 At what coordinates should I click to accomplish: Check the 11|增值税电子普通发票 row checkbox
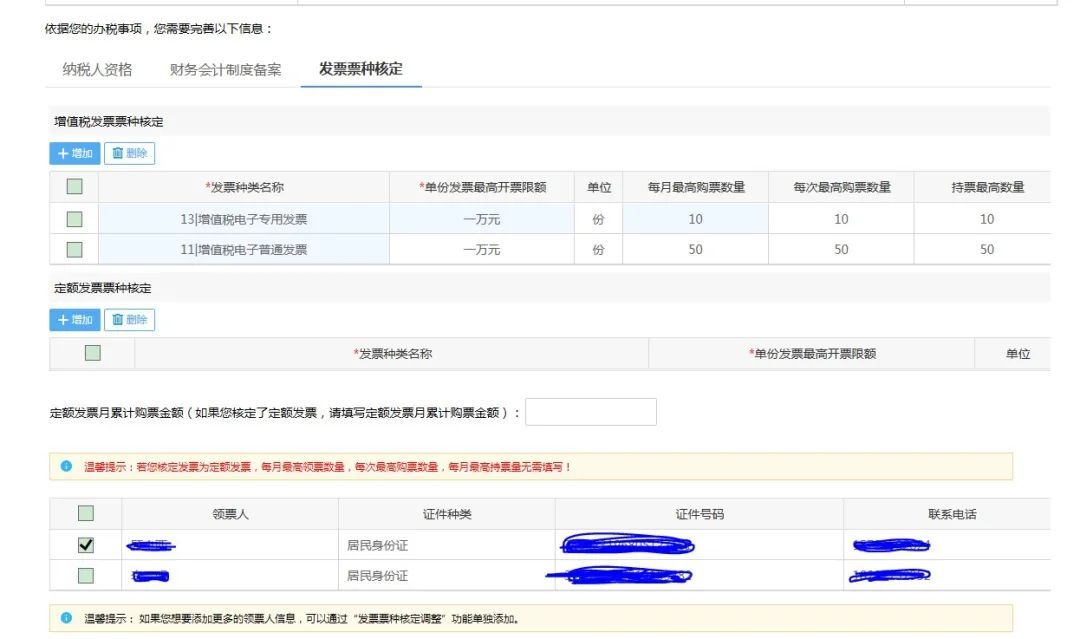74,249
